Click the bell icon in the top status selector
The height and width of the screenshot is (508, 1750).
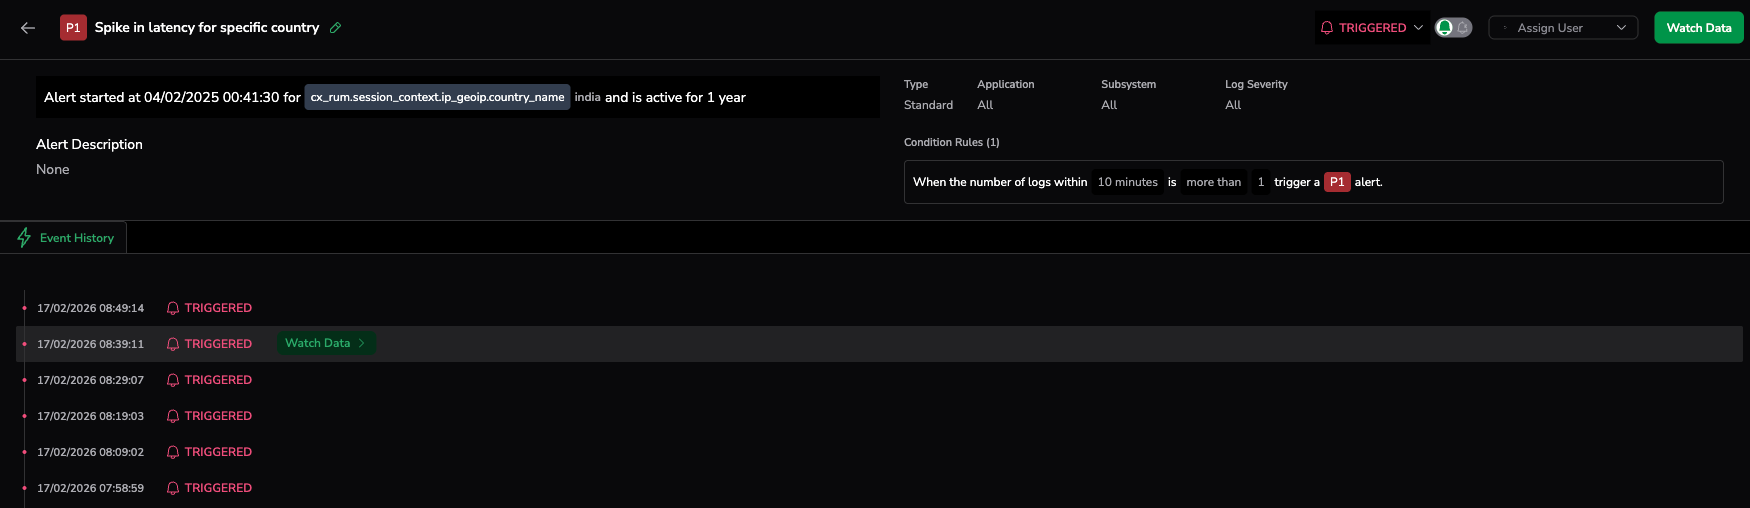pyautogui.click(x=1327, y=28)
